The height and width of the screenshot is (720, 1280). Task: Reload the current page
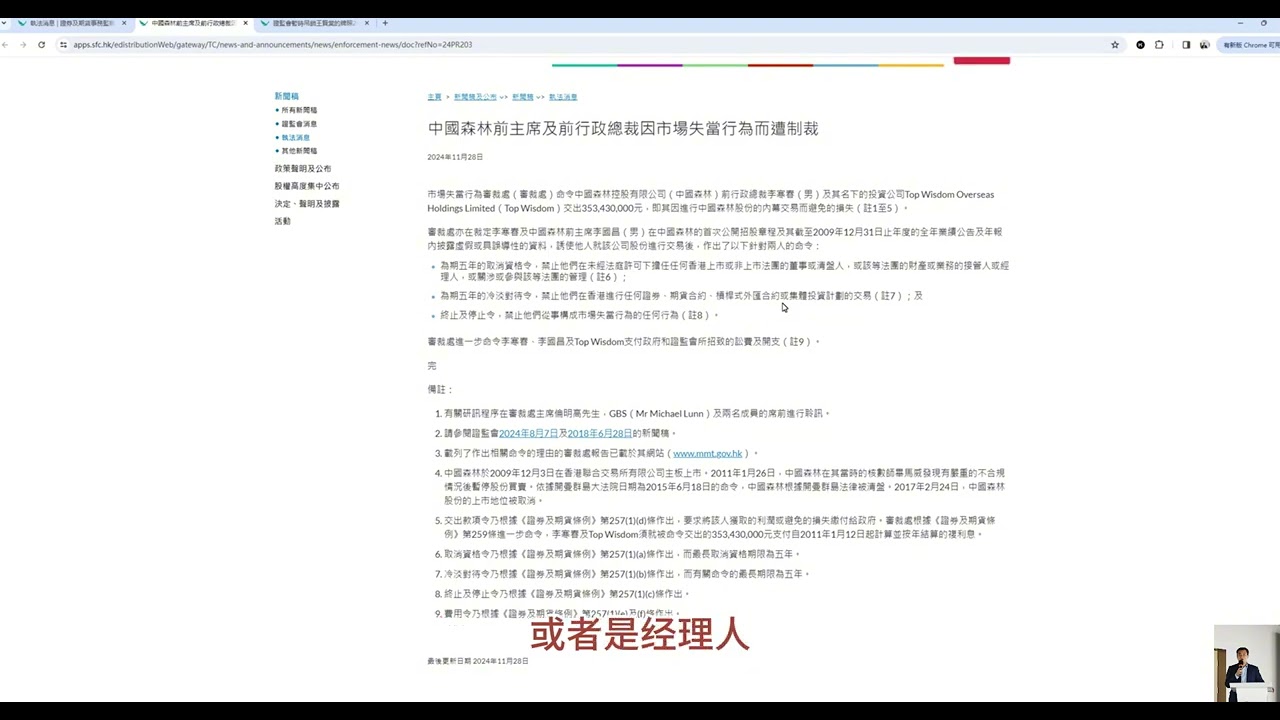click(41, 45)
